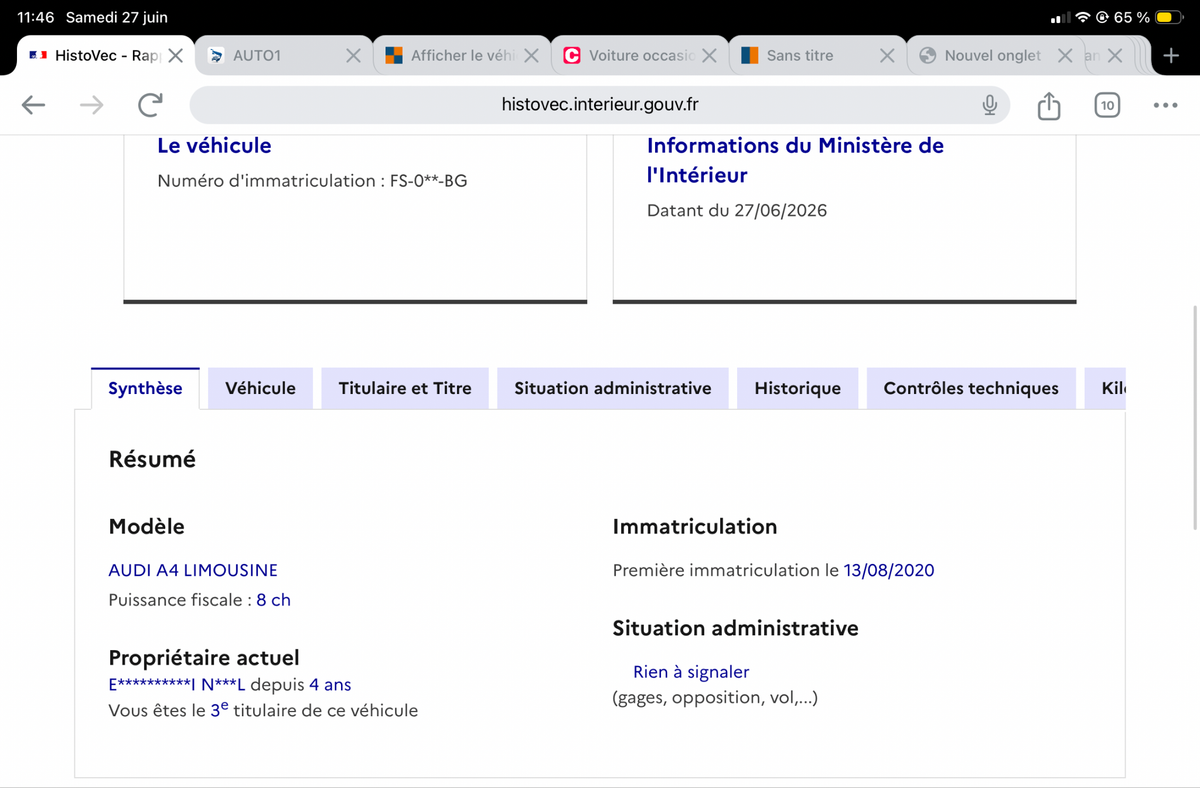Screen dimensions: 1200x788
Task: Add a new browser tab with plus icon
Action: [x=1171, y=56]
